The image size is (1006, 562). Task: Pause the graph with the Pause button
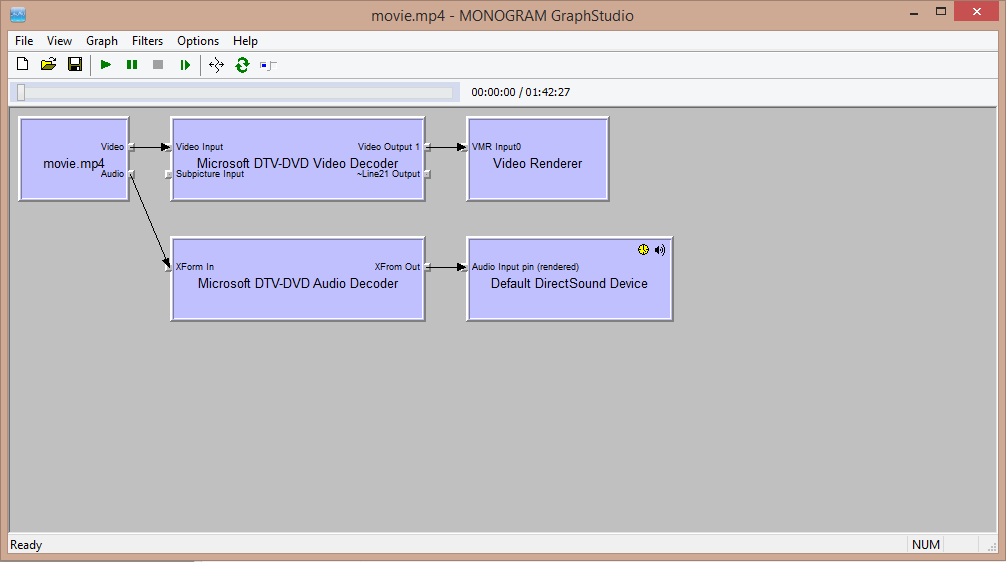(x=132, y=65)
